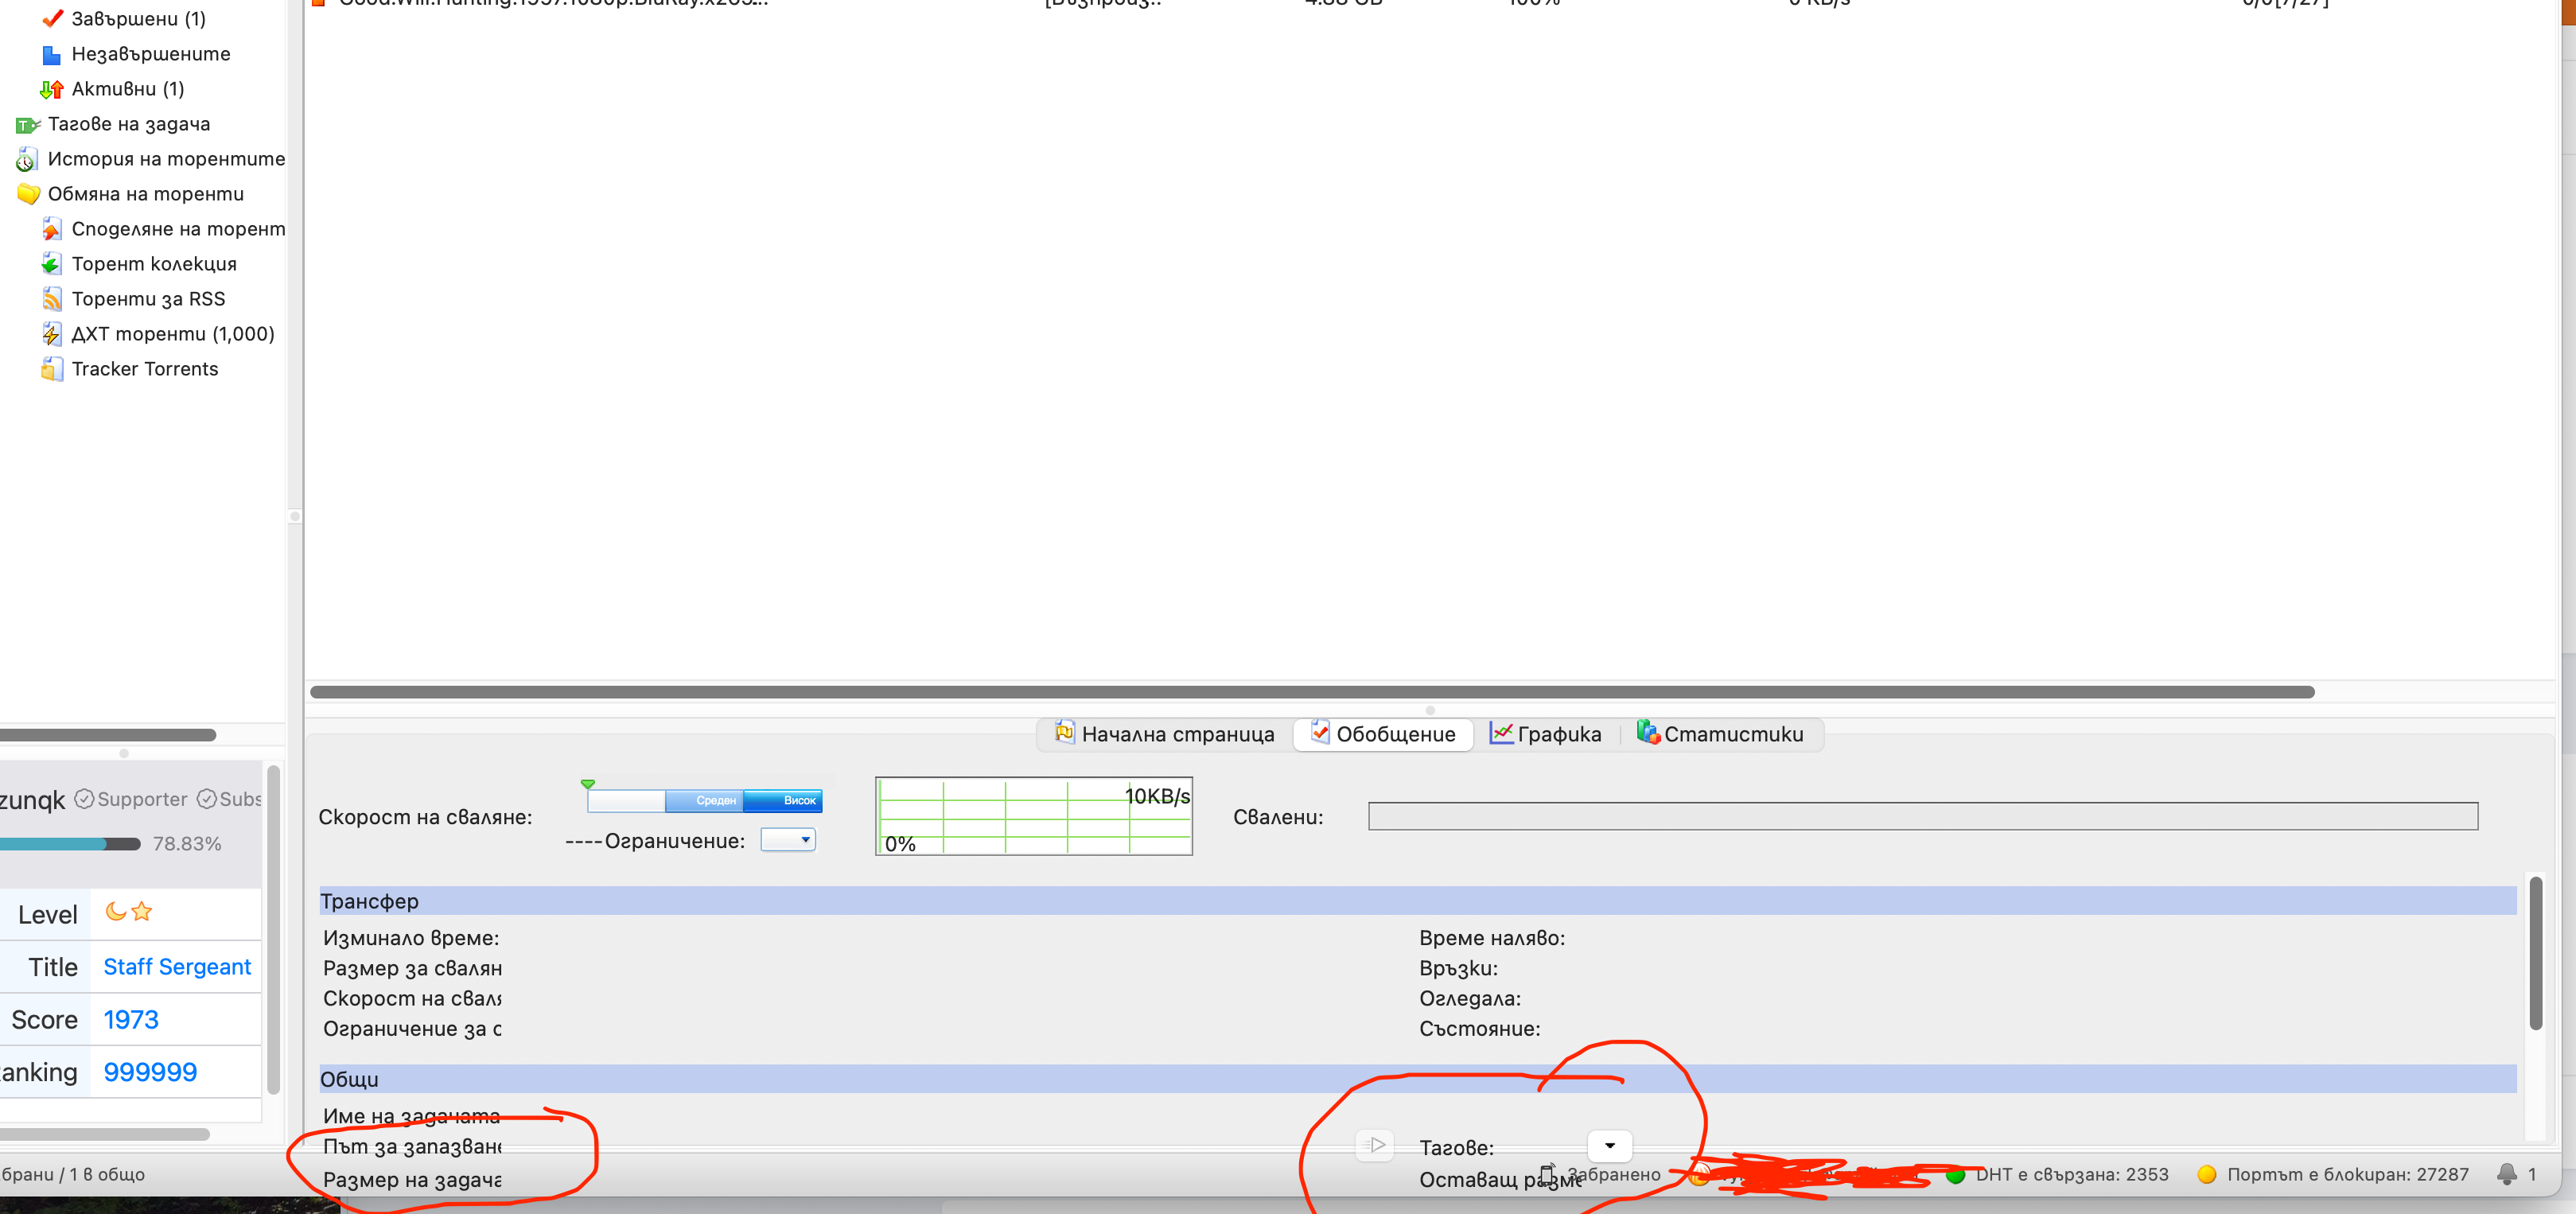Click the Огледала: label

(x=1470, y=998)
